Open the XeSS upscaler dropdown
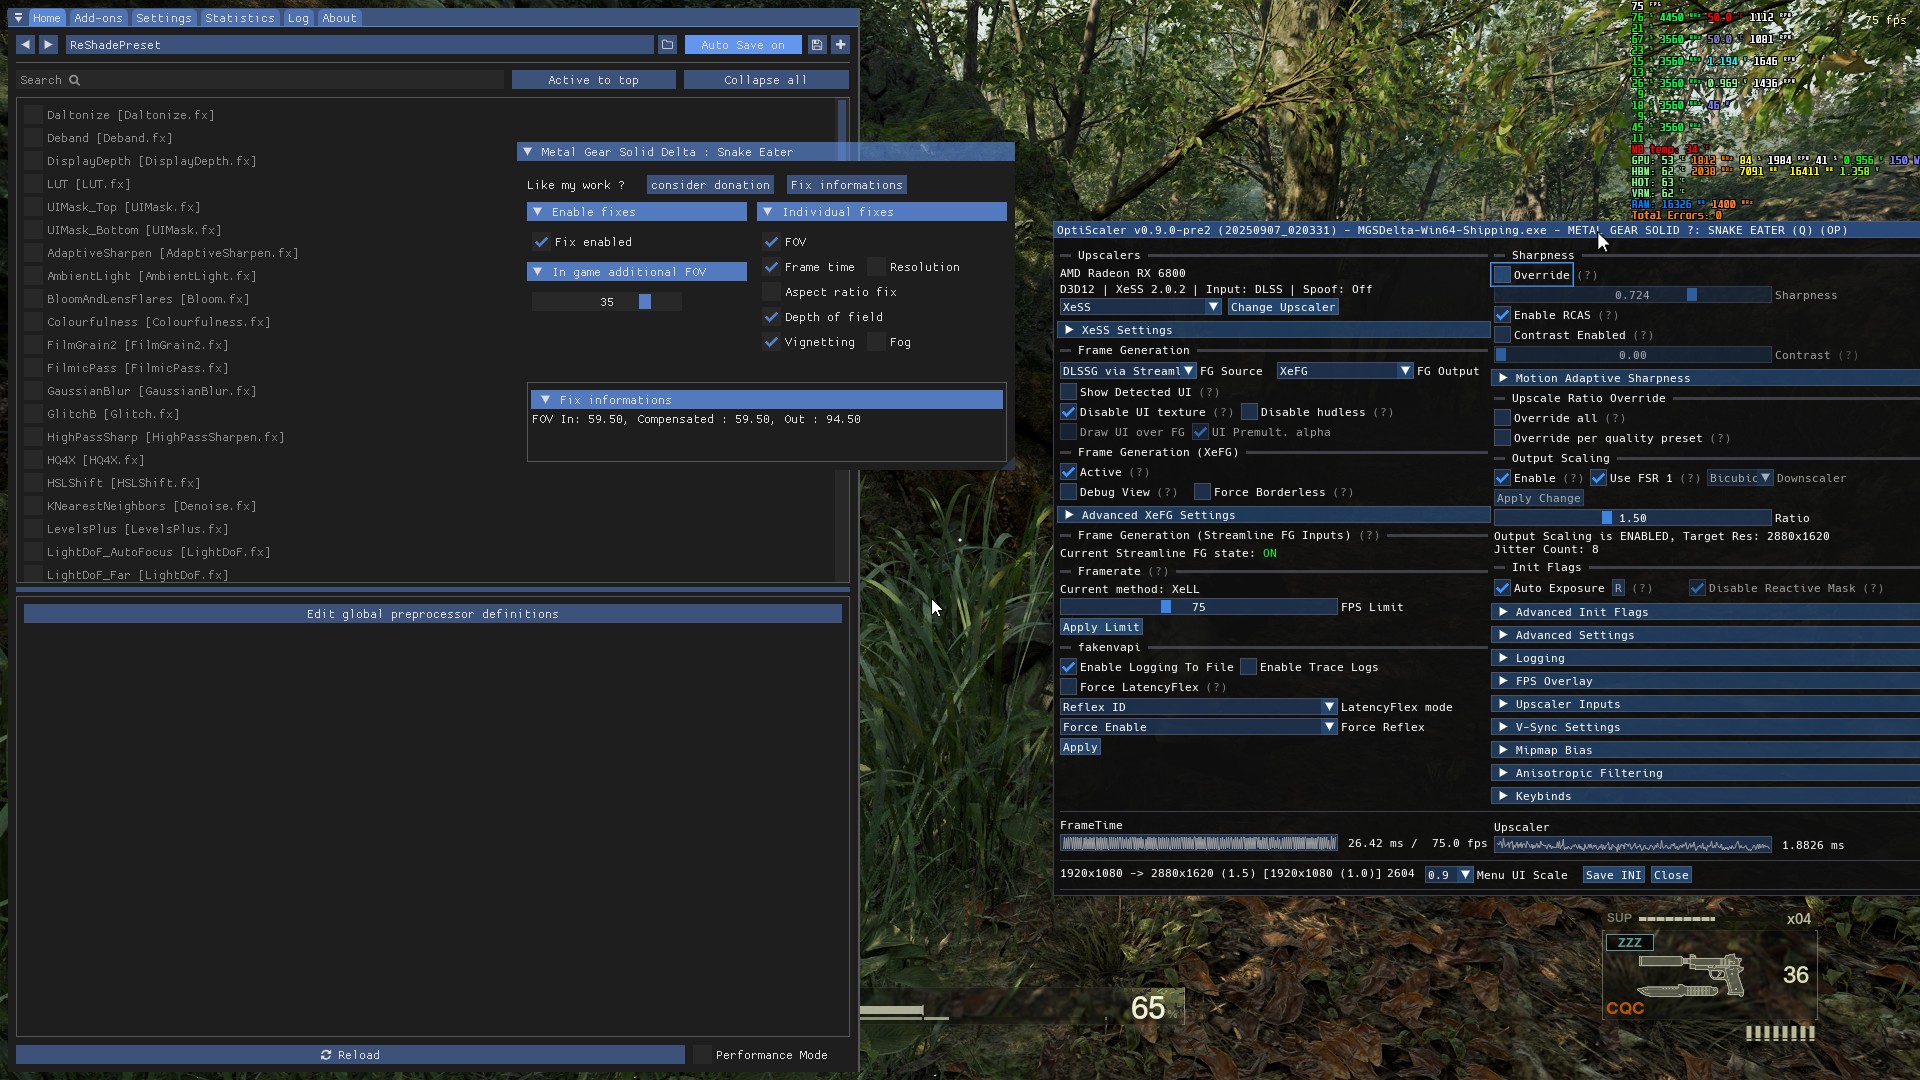Screen dimensions: 1920x1080 (1141, 307)
